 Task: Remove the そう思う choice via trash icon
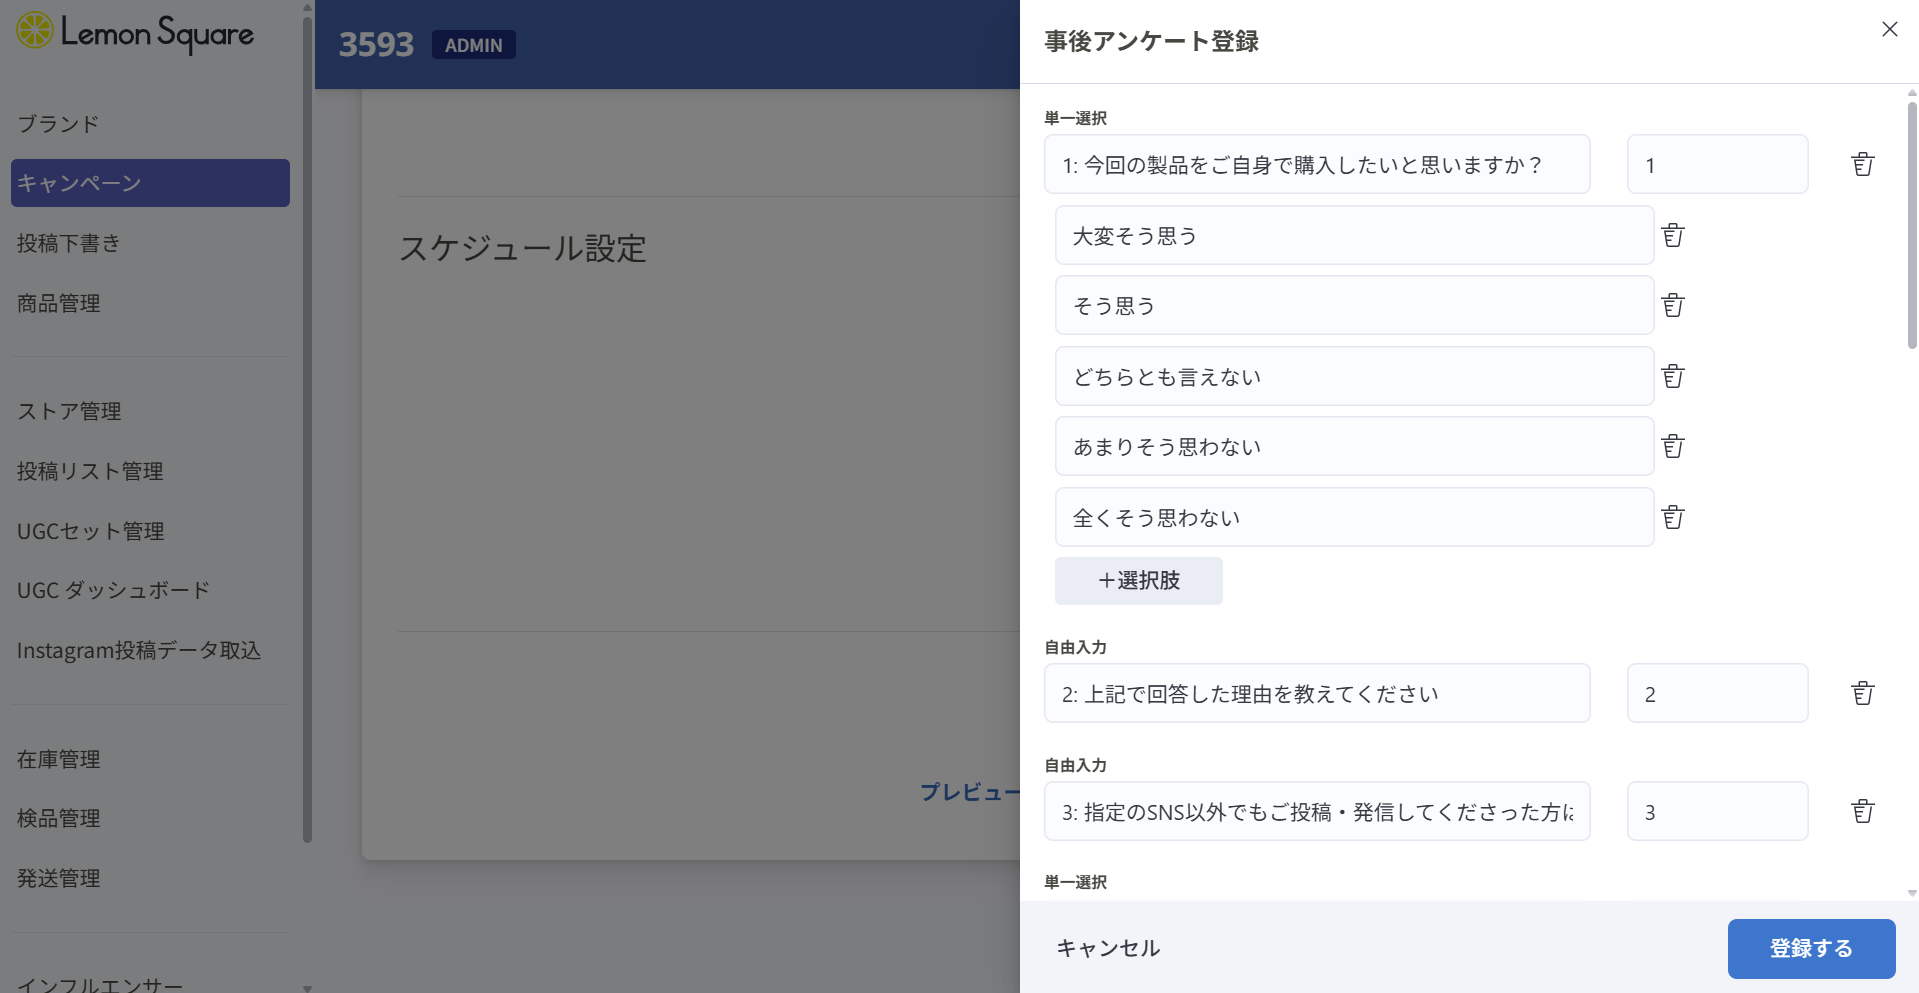pyautogui.click(x=1673, y=306)
